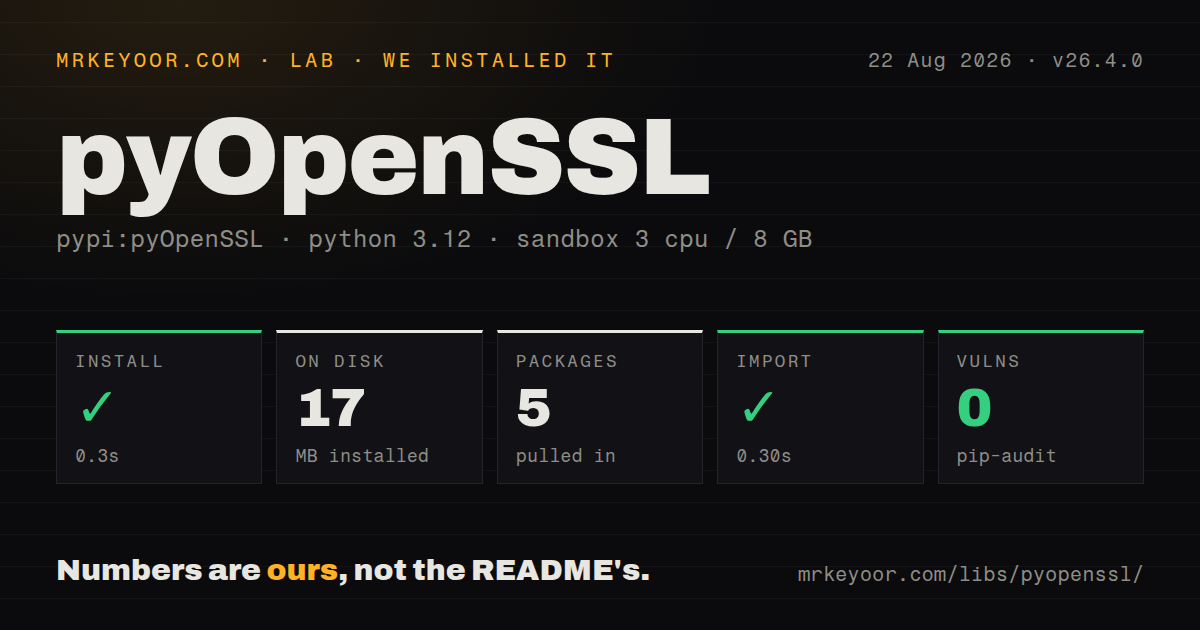Click the MRKEYOOR.COM text in header
This screenshot has height=630, width=1200.
[149, 61]
